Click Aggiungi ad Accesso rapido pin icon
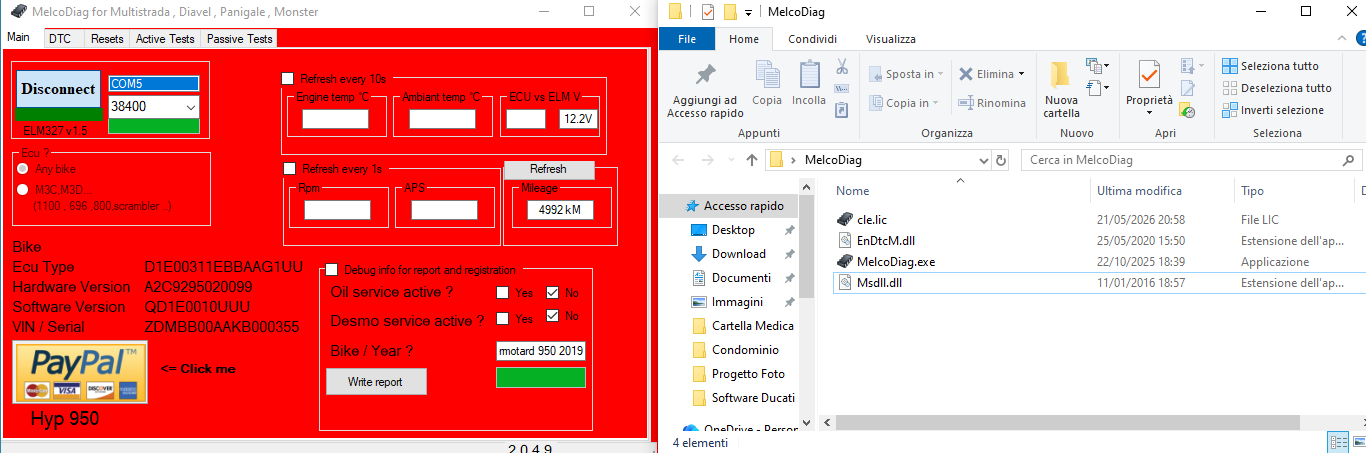 pos(705,74)
